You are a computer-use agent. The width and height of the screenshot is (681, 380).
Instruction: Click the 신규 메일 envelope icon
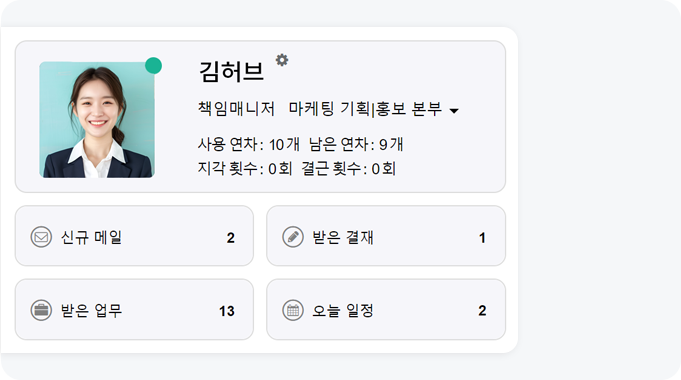tap(41, 237)
